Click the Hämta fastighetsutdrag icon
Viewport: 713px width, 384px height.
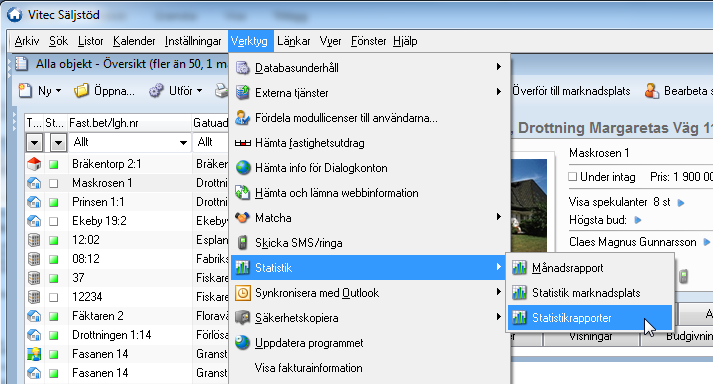(x=242, y=143)
